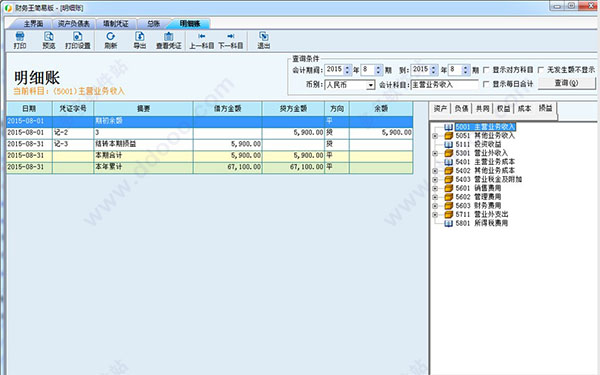
Task: Click the 本年累计 row
Action: pos(210,167)
